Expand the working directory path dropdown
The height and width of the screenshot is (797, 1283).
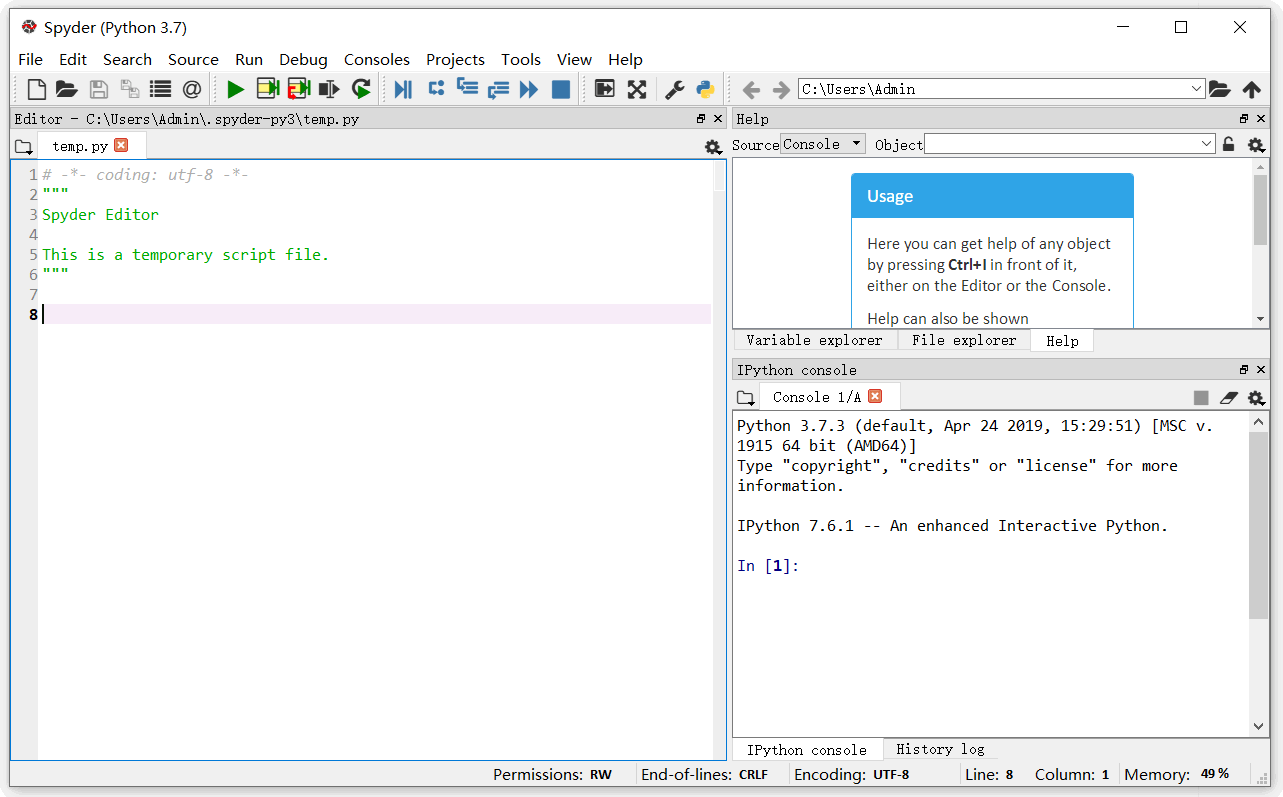tap(1197, 89)
